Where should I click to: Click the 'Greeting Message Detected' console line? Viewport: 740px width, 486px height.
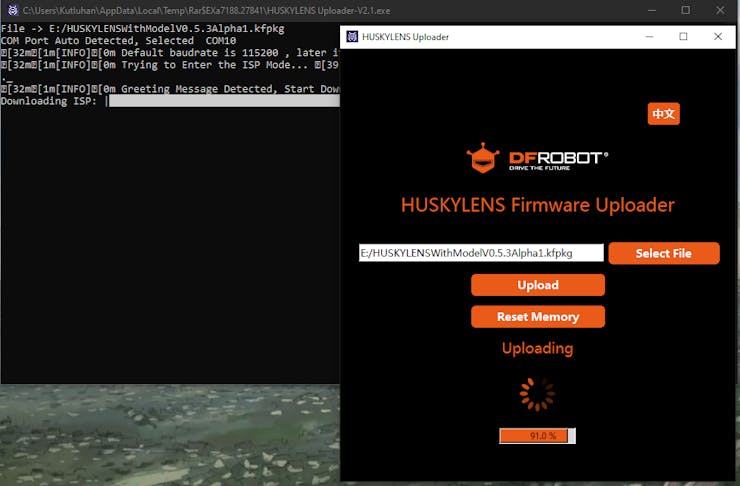(x=170, y=89)
